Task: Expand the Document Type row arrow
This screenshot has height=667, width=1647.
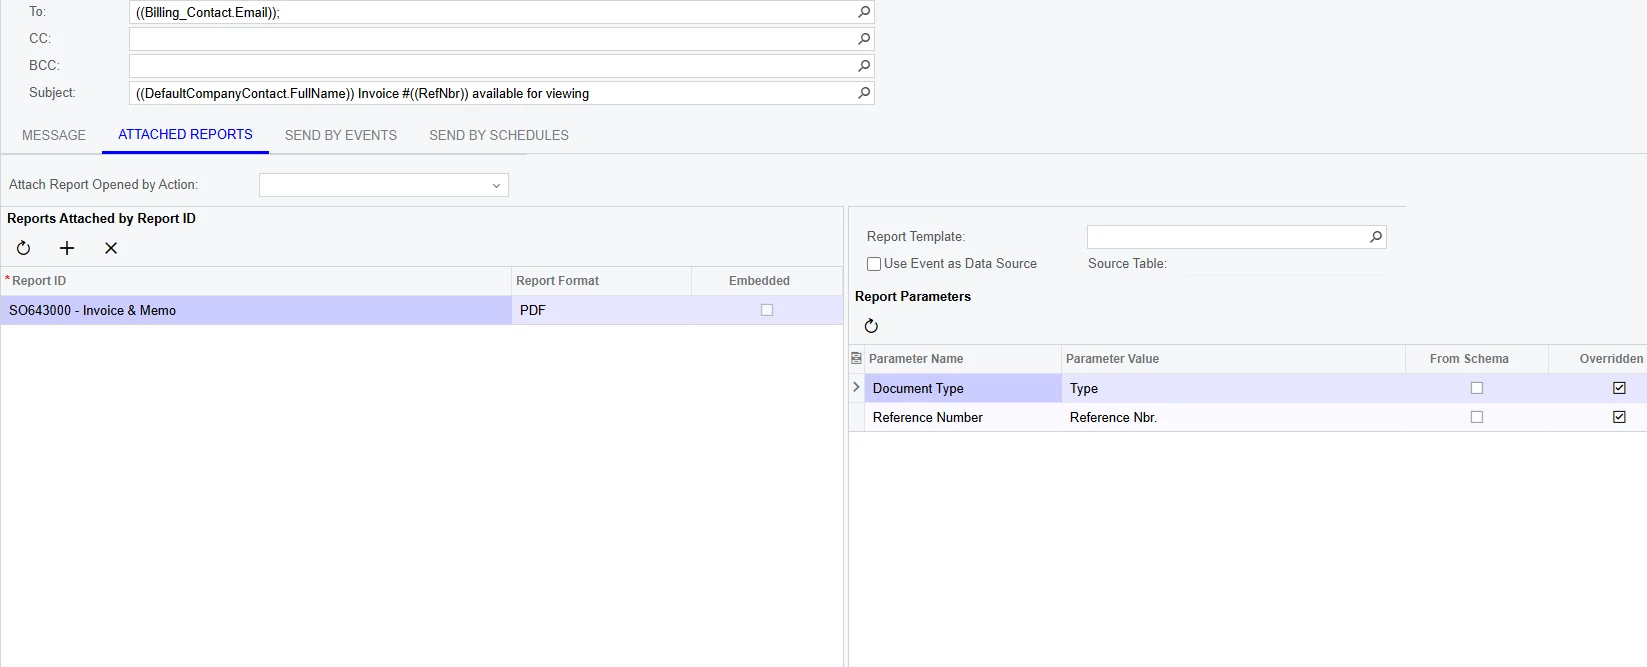Action: click(856, 387)
